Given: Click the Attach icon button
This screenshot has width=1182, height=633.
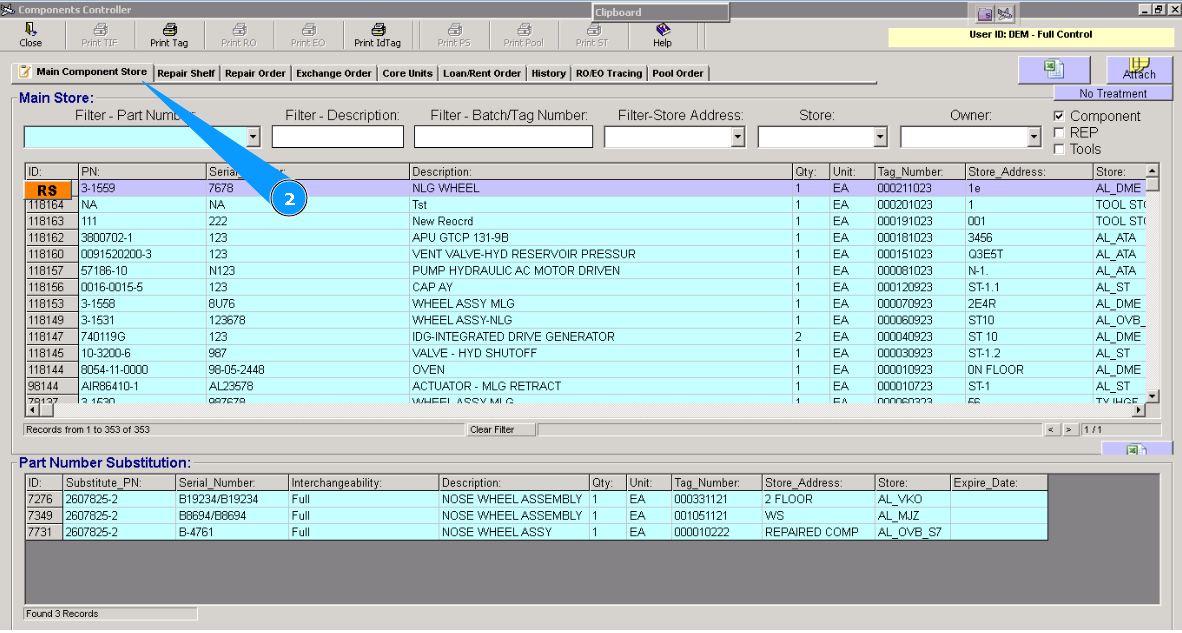Looking at the screenshot, I should pos(1138,69).
